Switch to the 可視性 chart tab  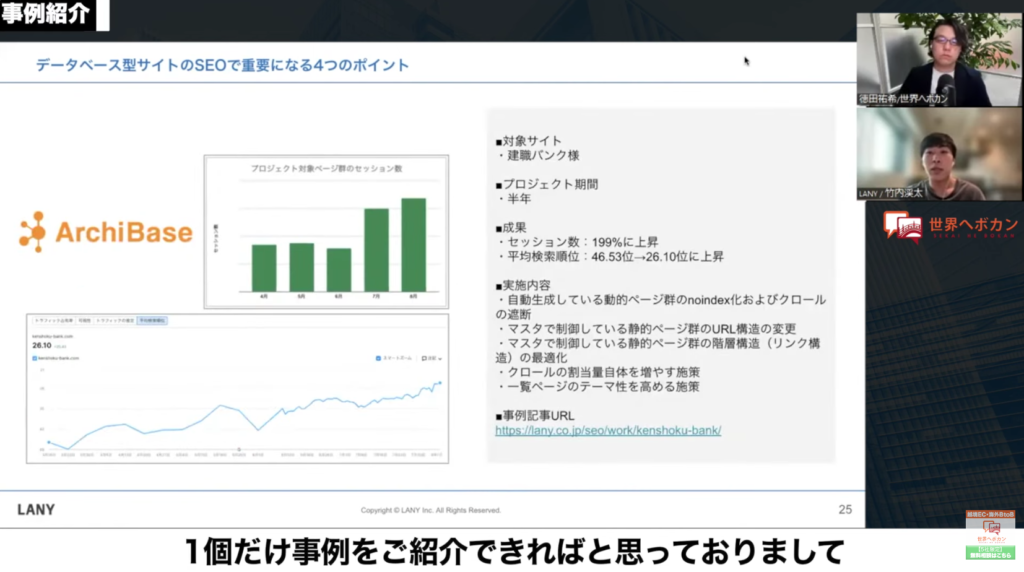click(85, 321)
